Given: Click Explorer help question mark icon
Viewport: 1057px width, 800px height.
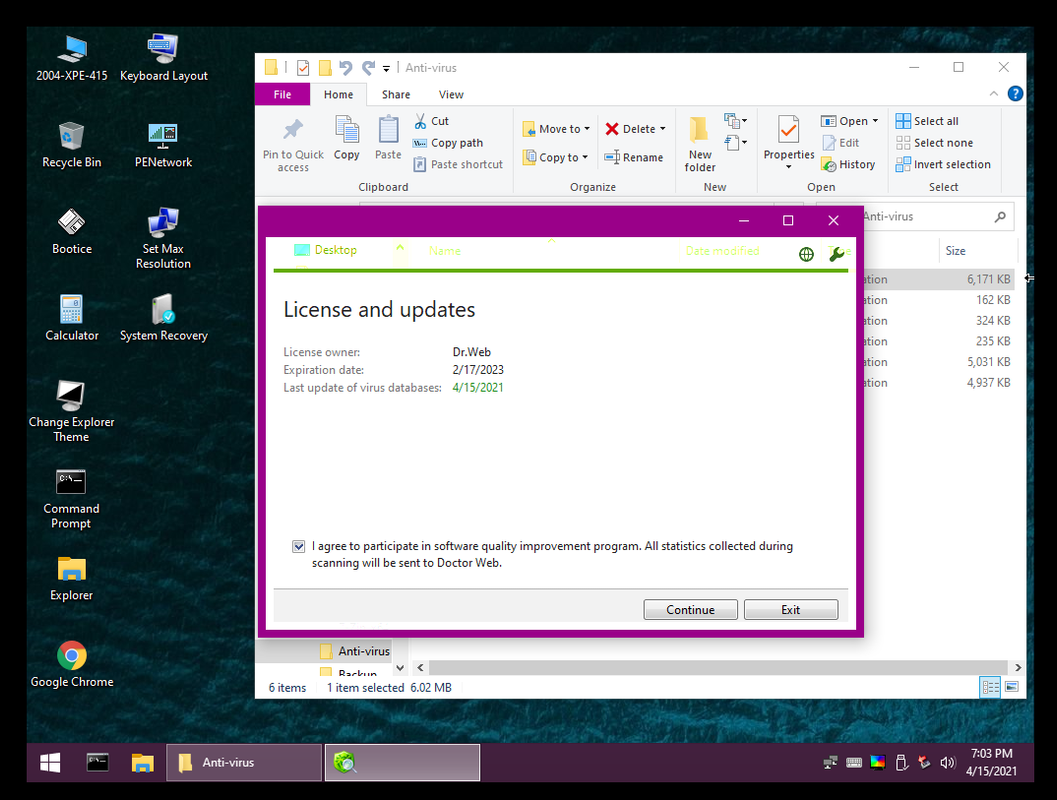Looking at the screenshot, I should (1015, 94).
